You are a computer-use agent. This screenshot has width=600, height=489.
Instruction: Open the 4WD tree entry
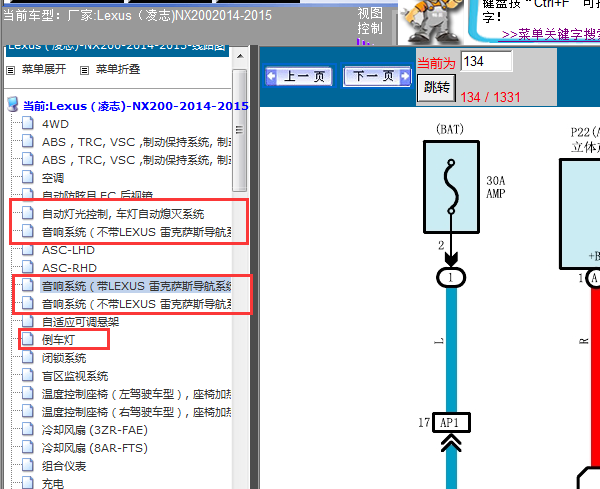(55, 124)
